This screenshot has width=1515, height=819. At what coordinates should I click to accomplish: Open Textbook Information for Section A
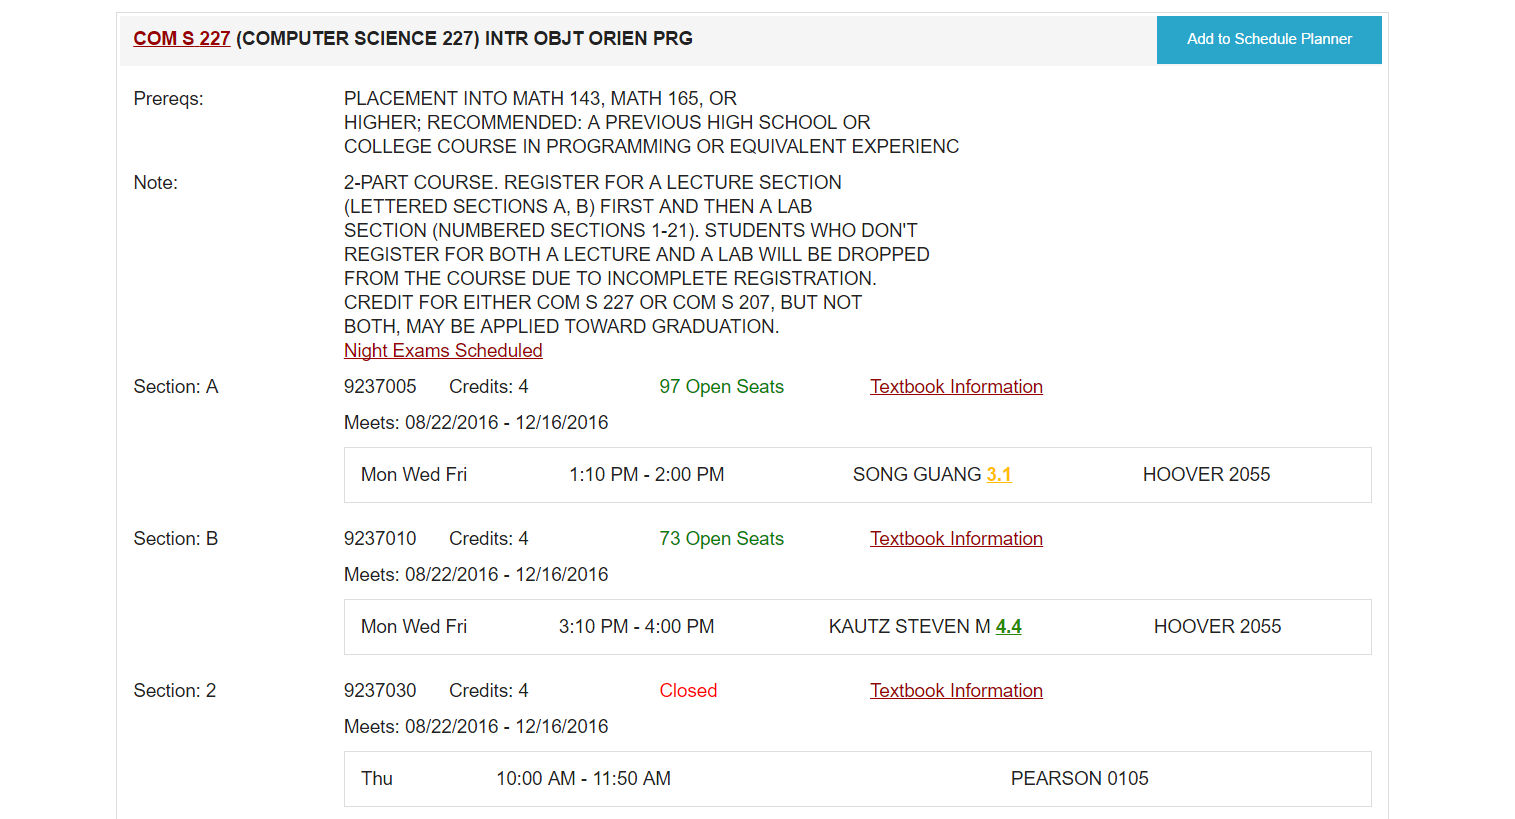[x=955, y=387]
